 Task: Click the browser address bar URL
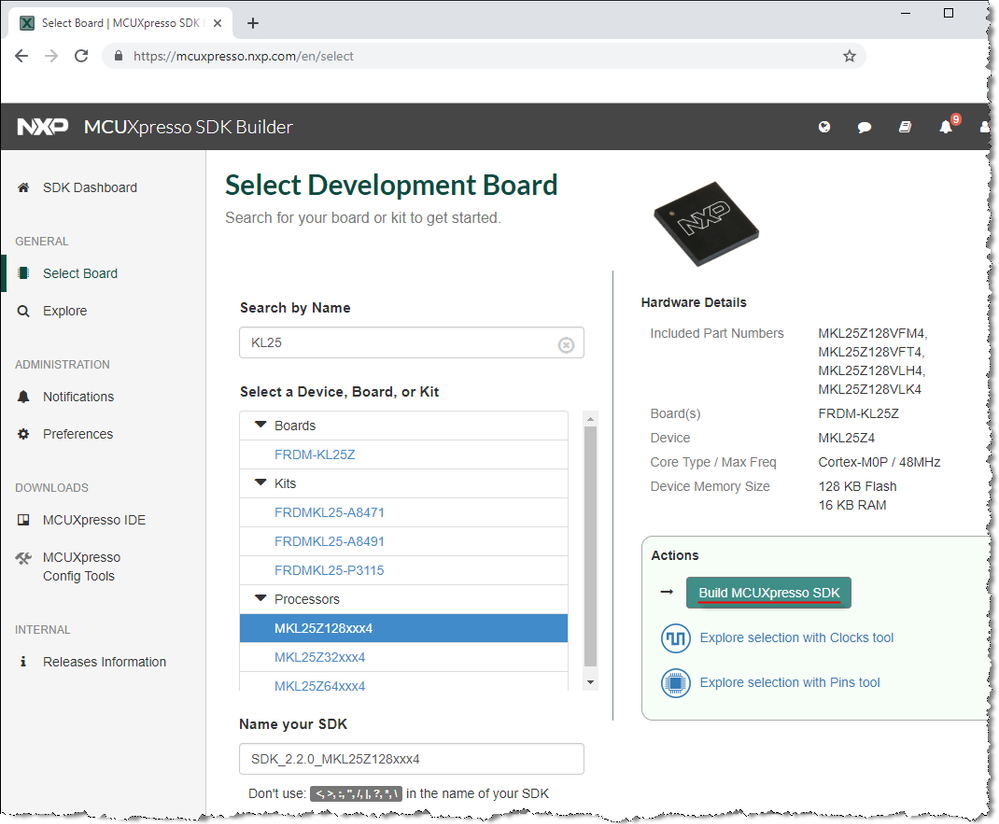pos(243,56)
